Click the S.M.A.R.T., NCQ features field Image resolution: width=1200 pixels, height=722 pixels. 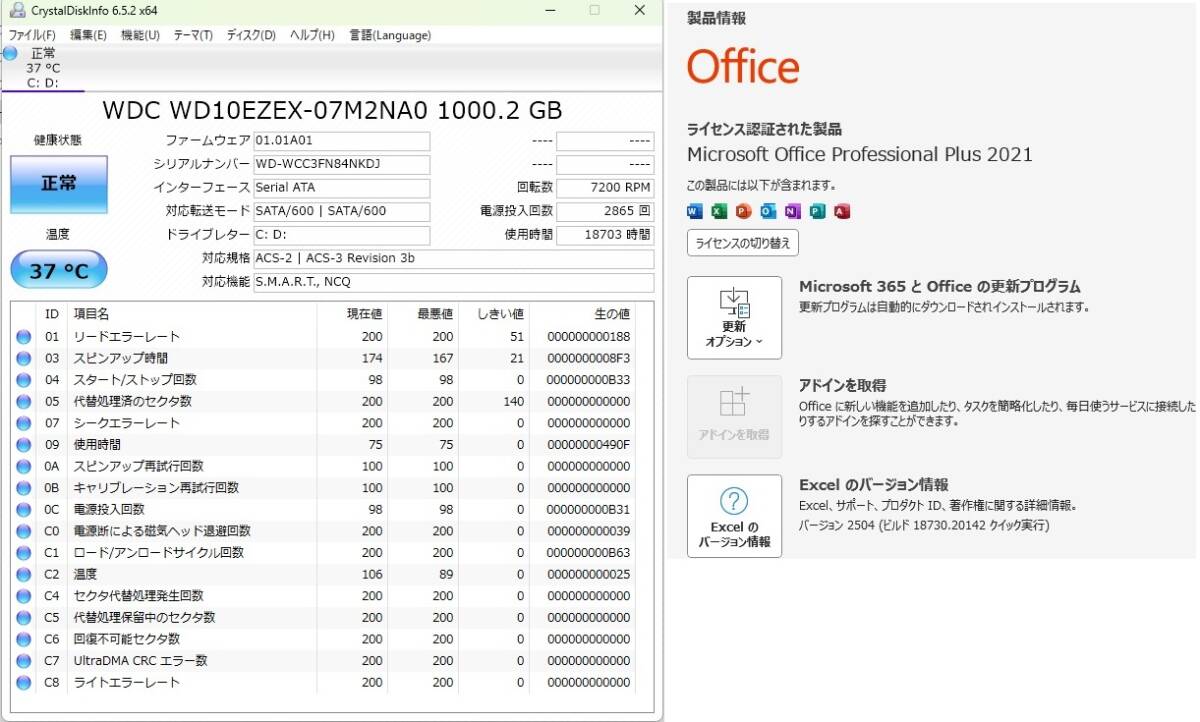click(x=453, y=282)
